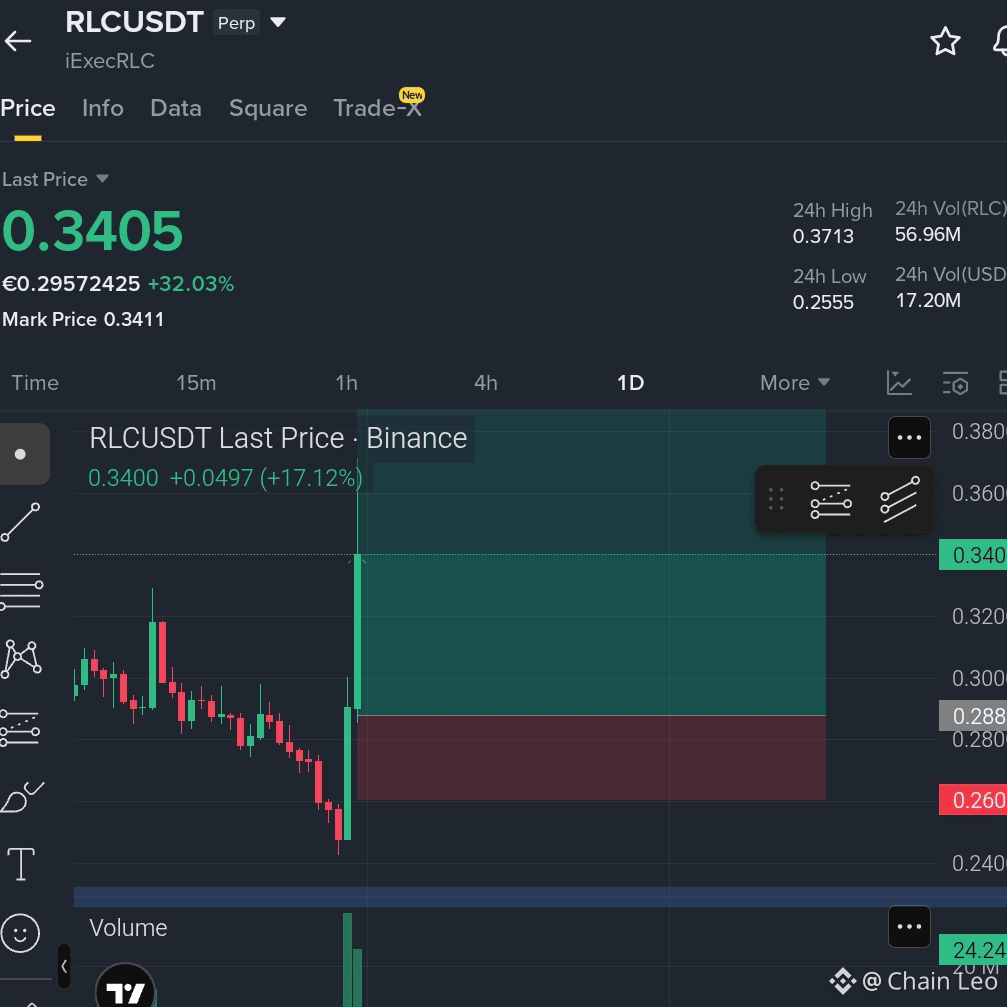Click the red stop-loss zone of position
Screen dimensions: 1007x1007
point(591,758)
